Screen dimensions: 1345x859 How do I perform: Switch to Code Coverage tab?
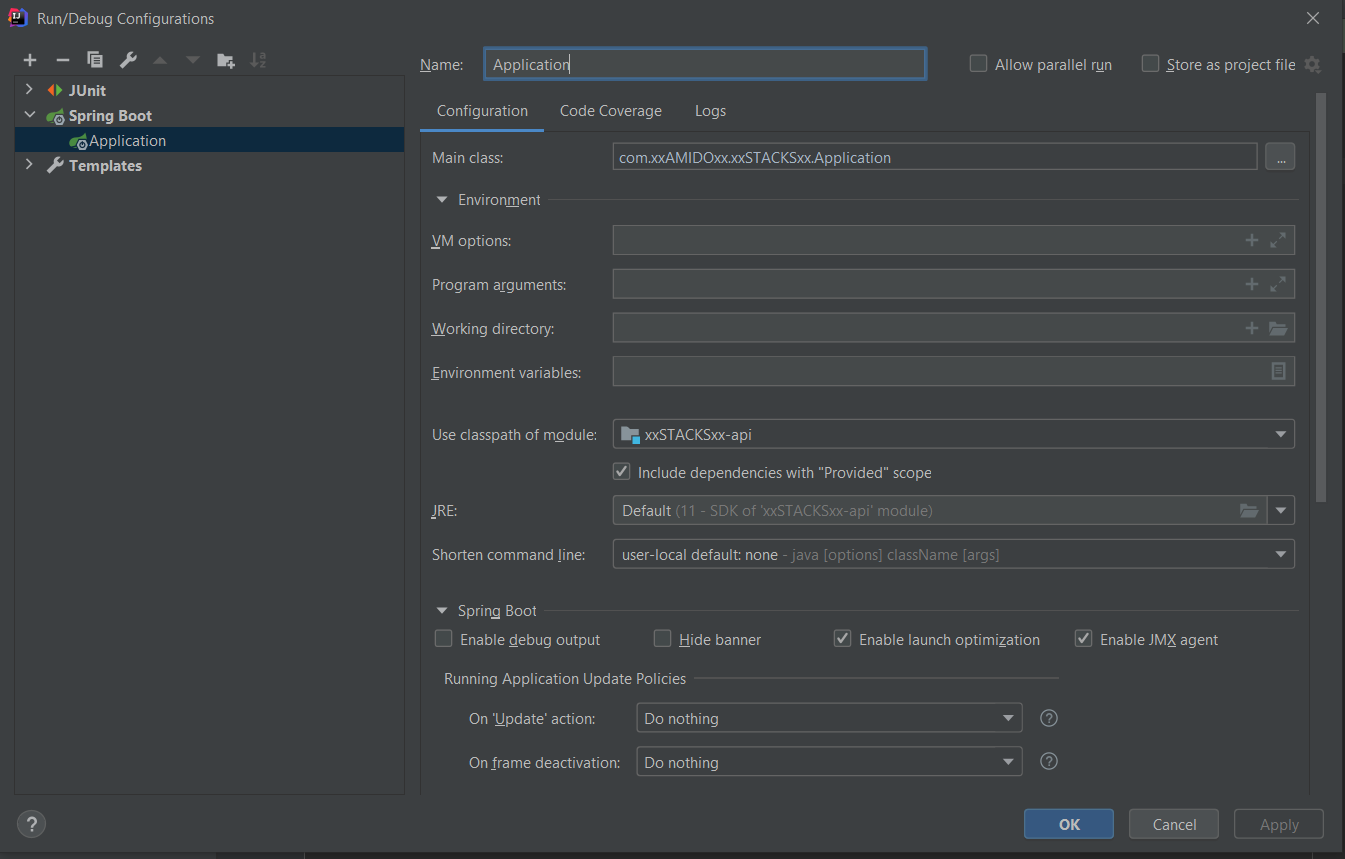tap(611, 111)
